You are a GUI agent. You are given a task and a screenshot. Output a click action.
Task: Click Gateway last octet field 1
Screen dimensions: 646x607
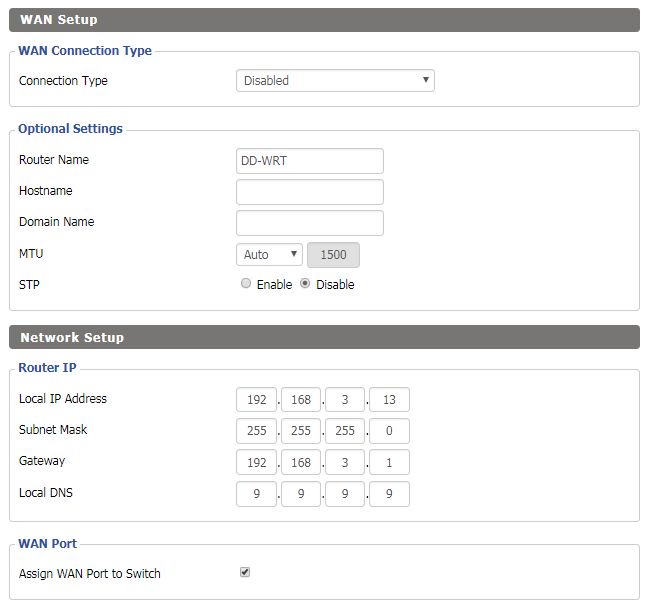click(x=389, y=462)
